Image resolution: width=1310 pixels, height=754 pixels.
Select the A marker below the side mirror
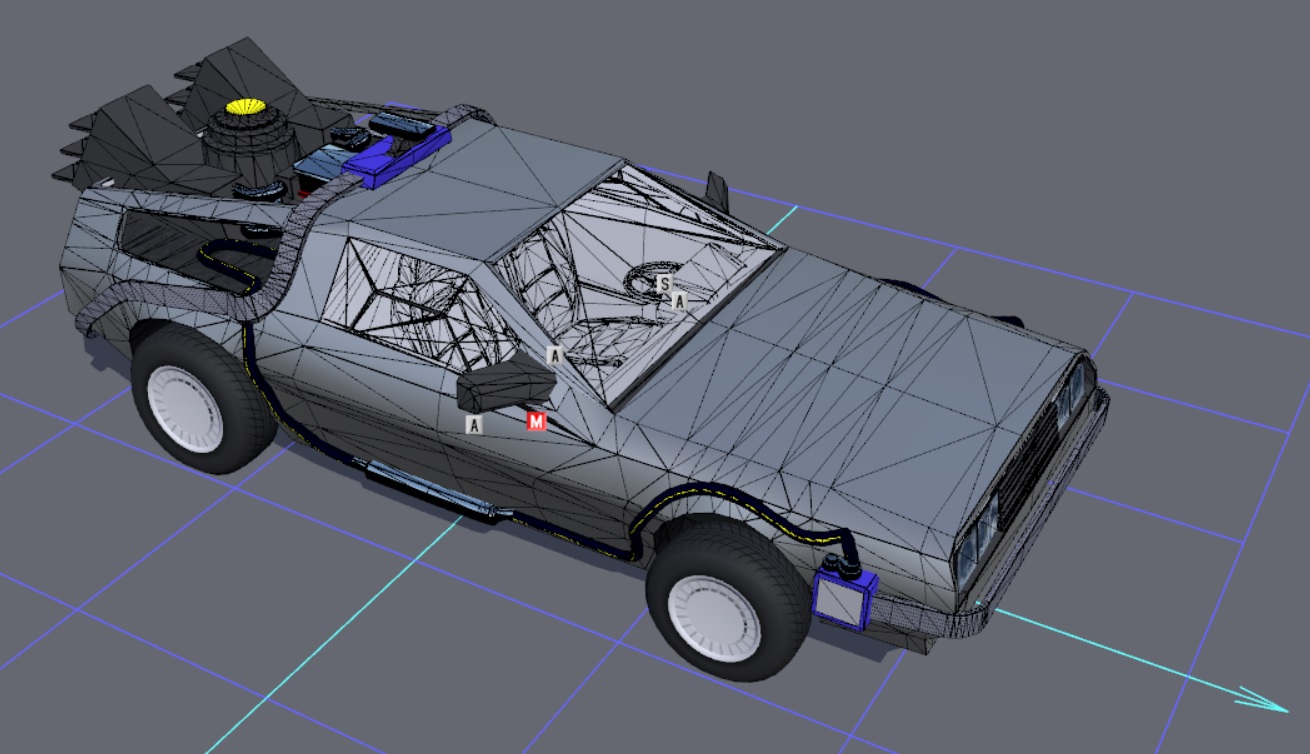click(475, 425)
